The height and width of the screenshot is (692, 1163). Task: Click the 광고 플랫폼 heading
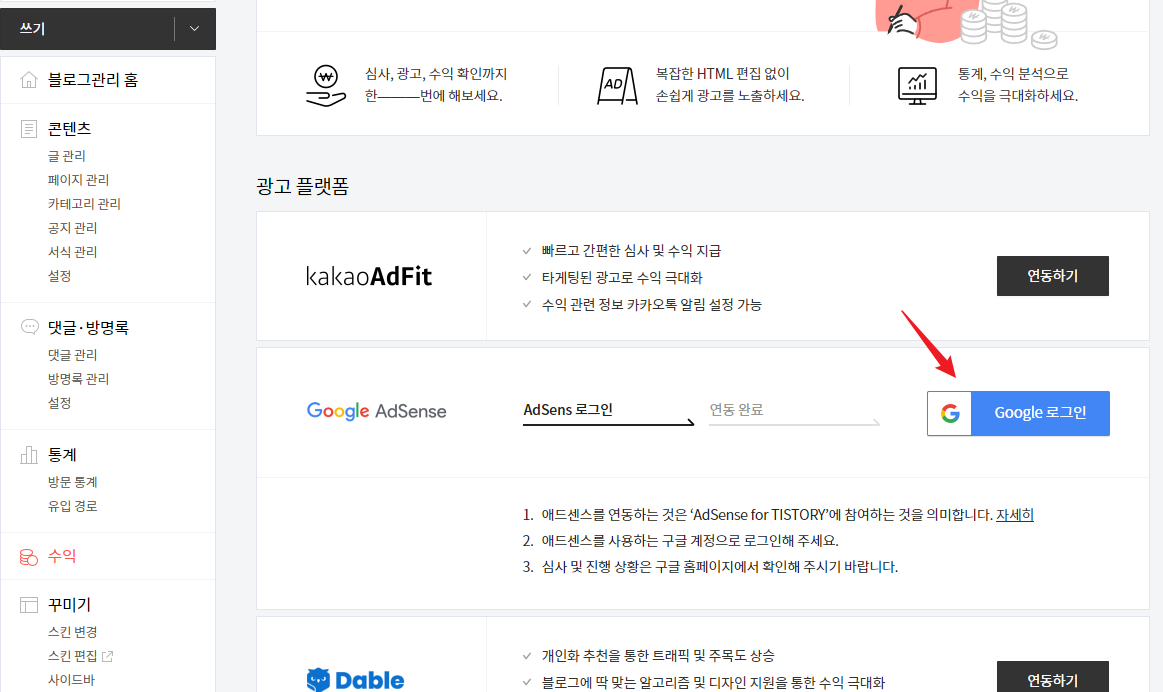click(x=303, y=186)
